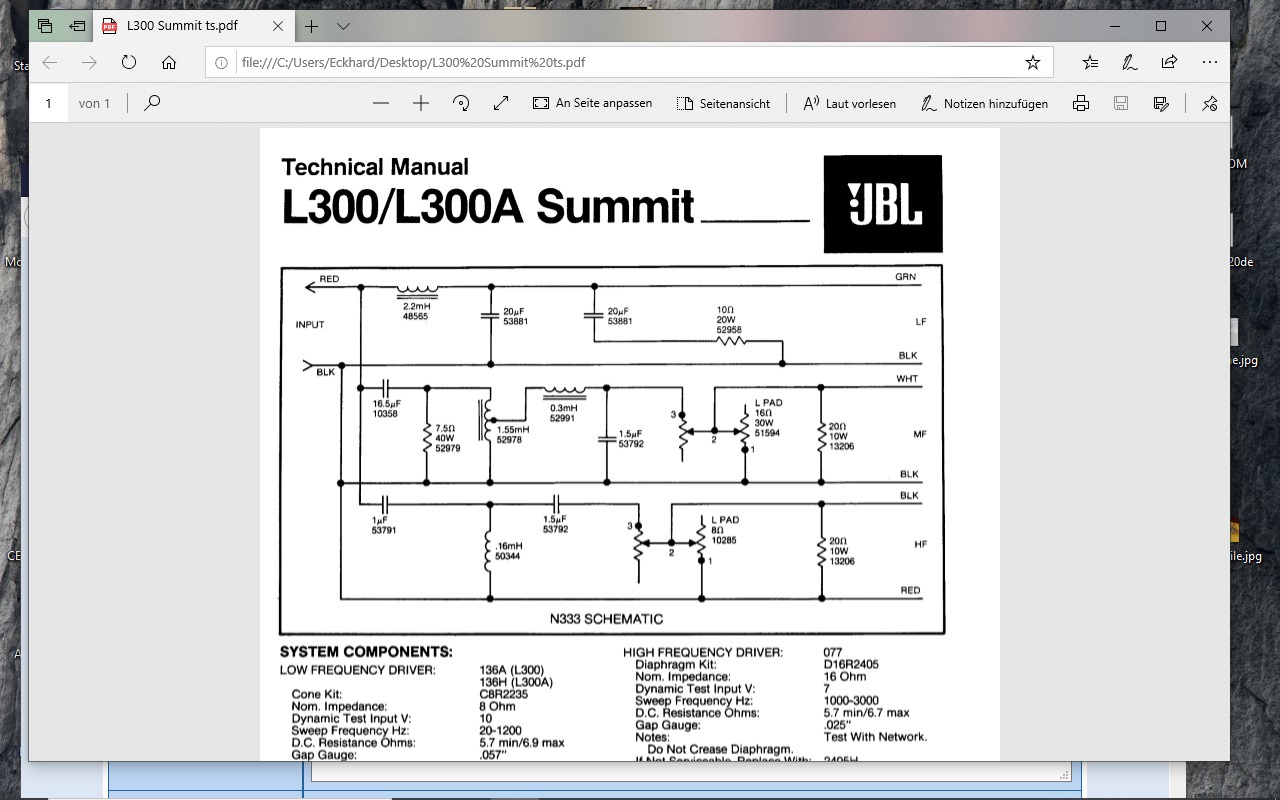
Task: Click Technical Manual title text
Action: click(x=375, y=167)
